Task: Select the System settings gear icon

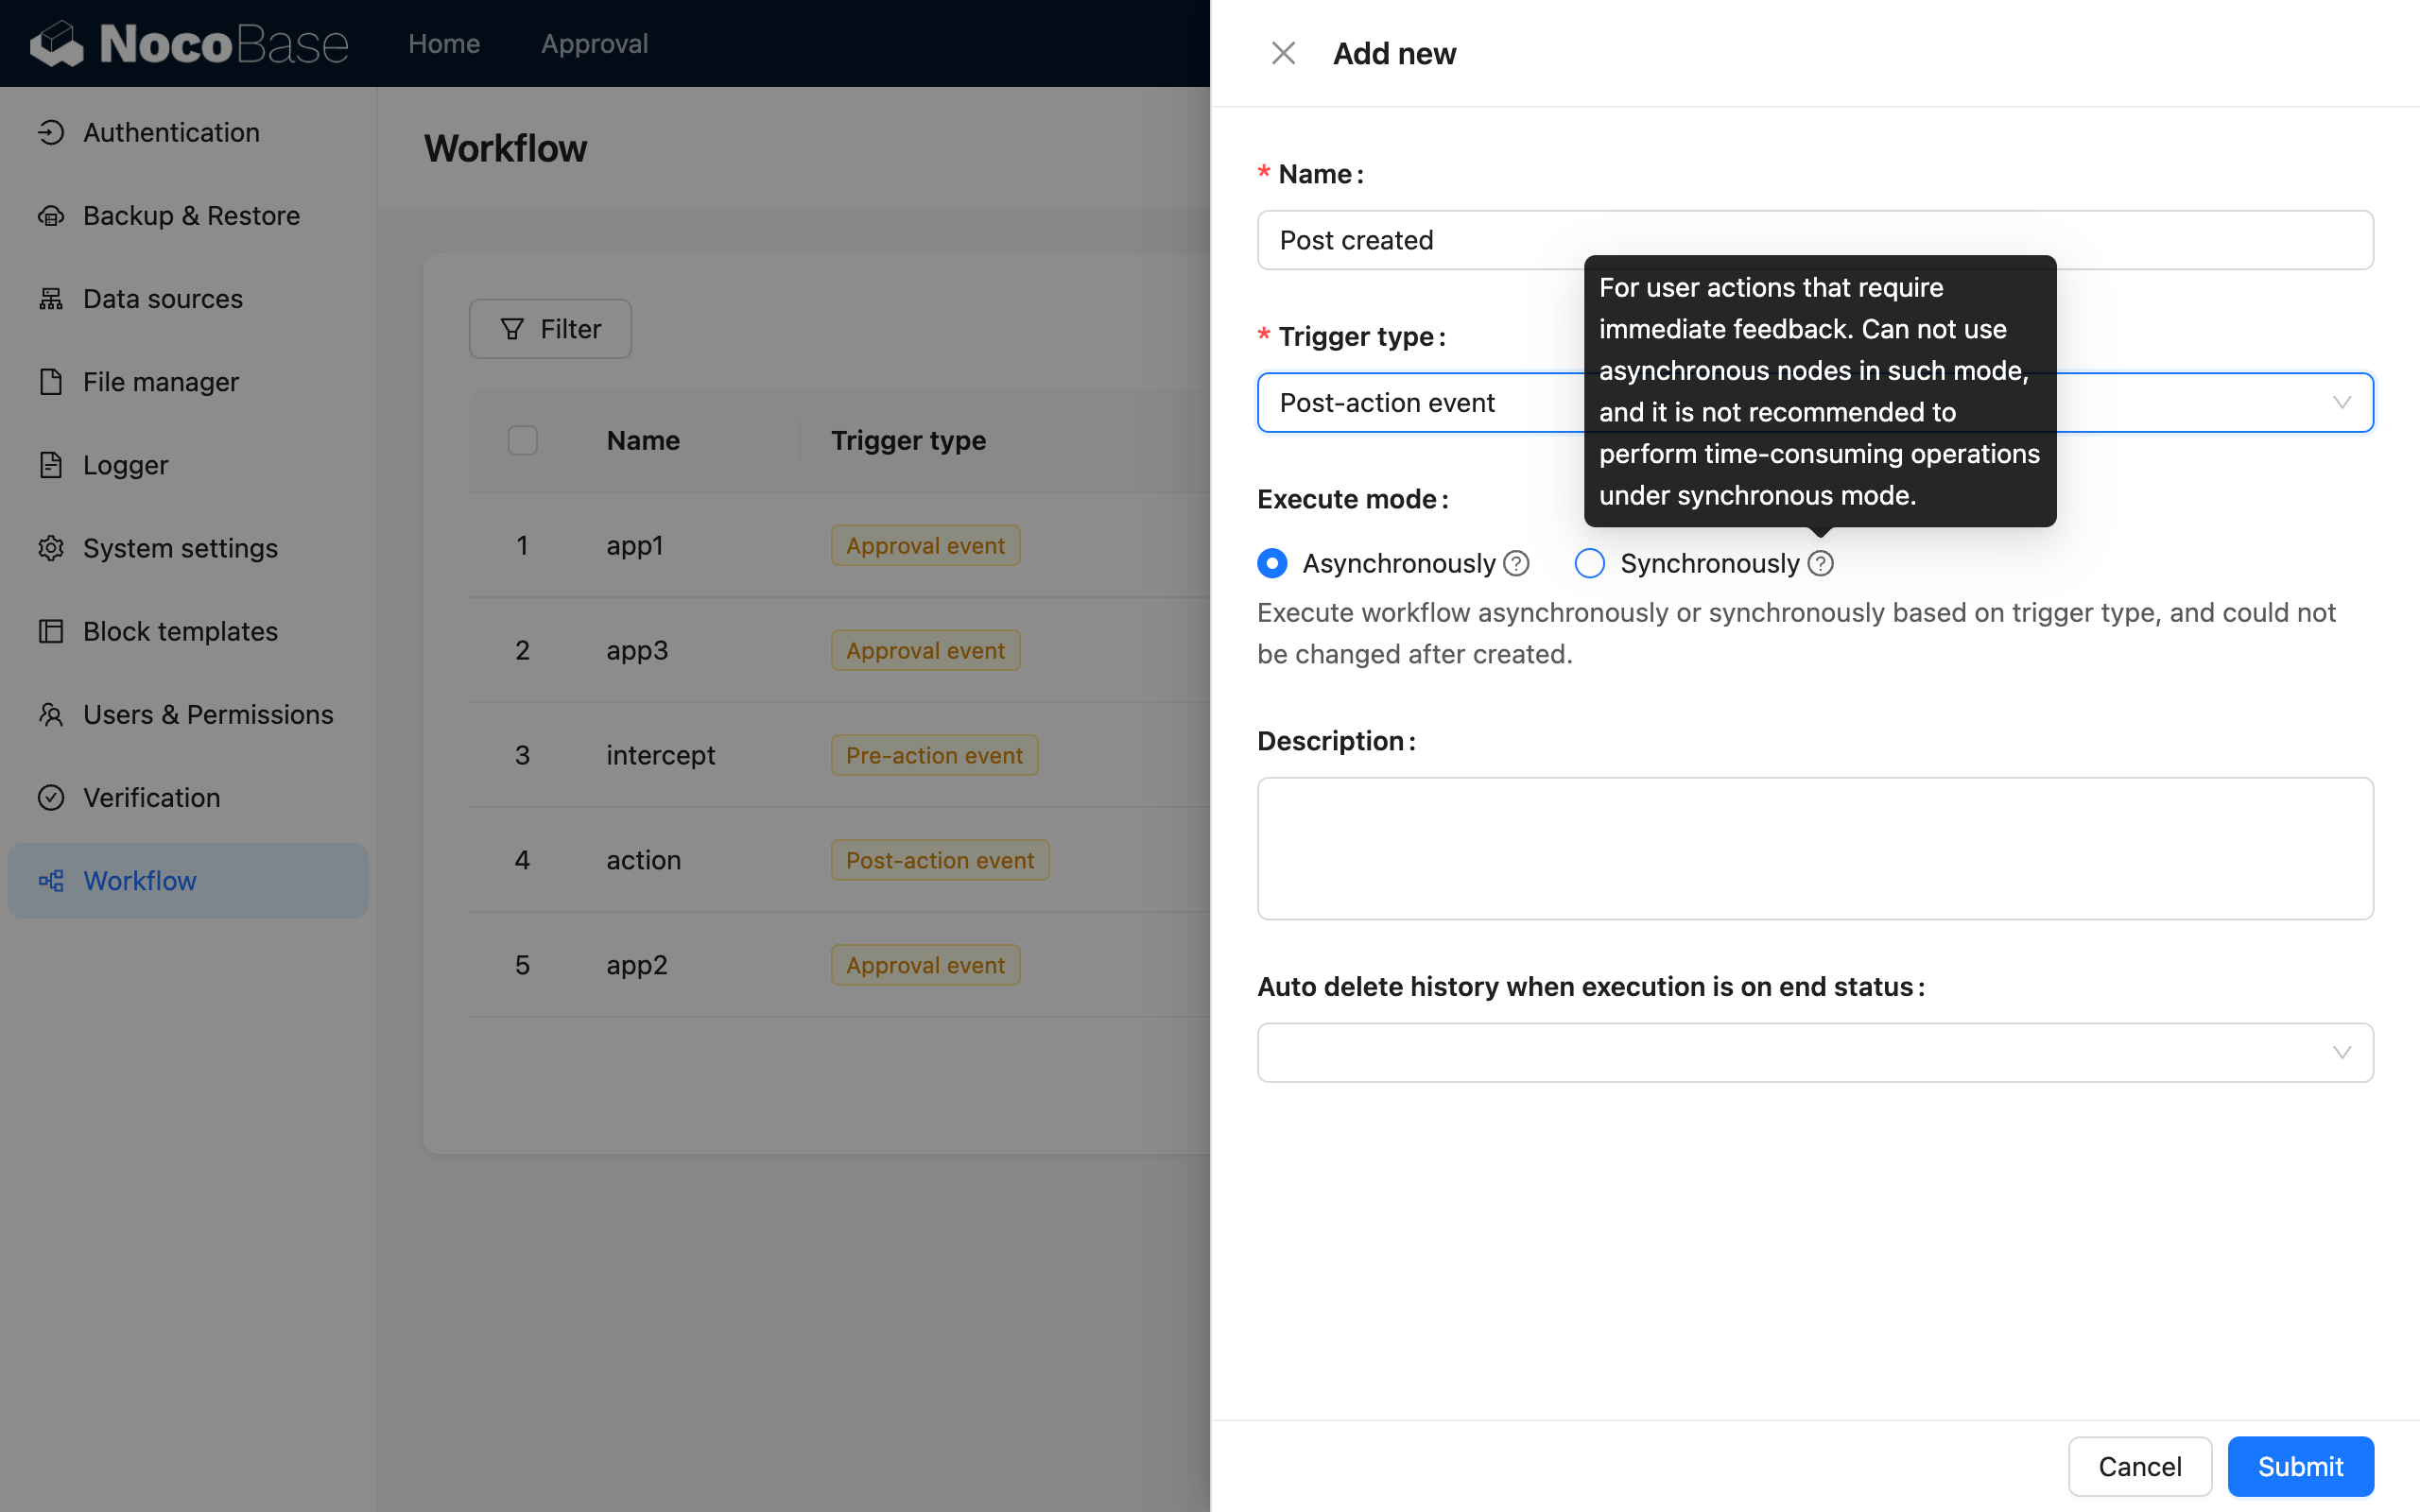Action: coord(52,547)
